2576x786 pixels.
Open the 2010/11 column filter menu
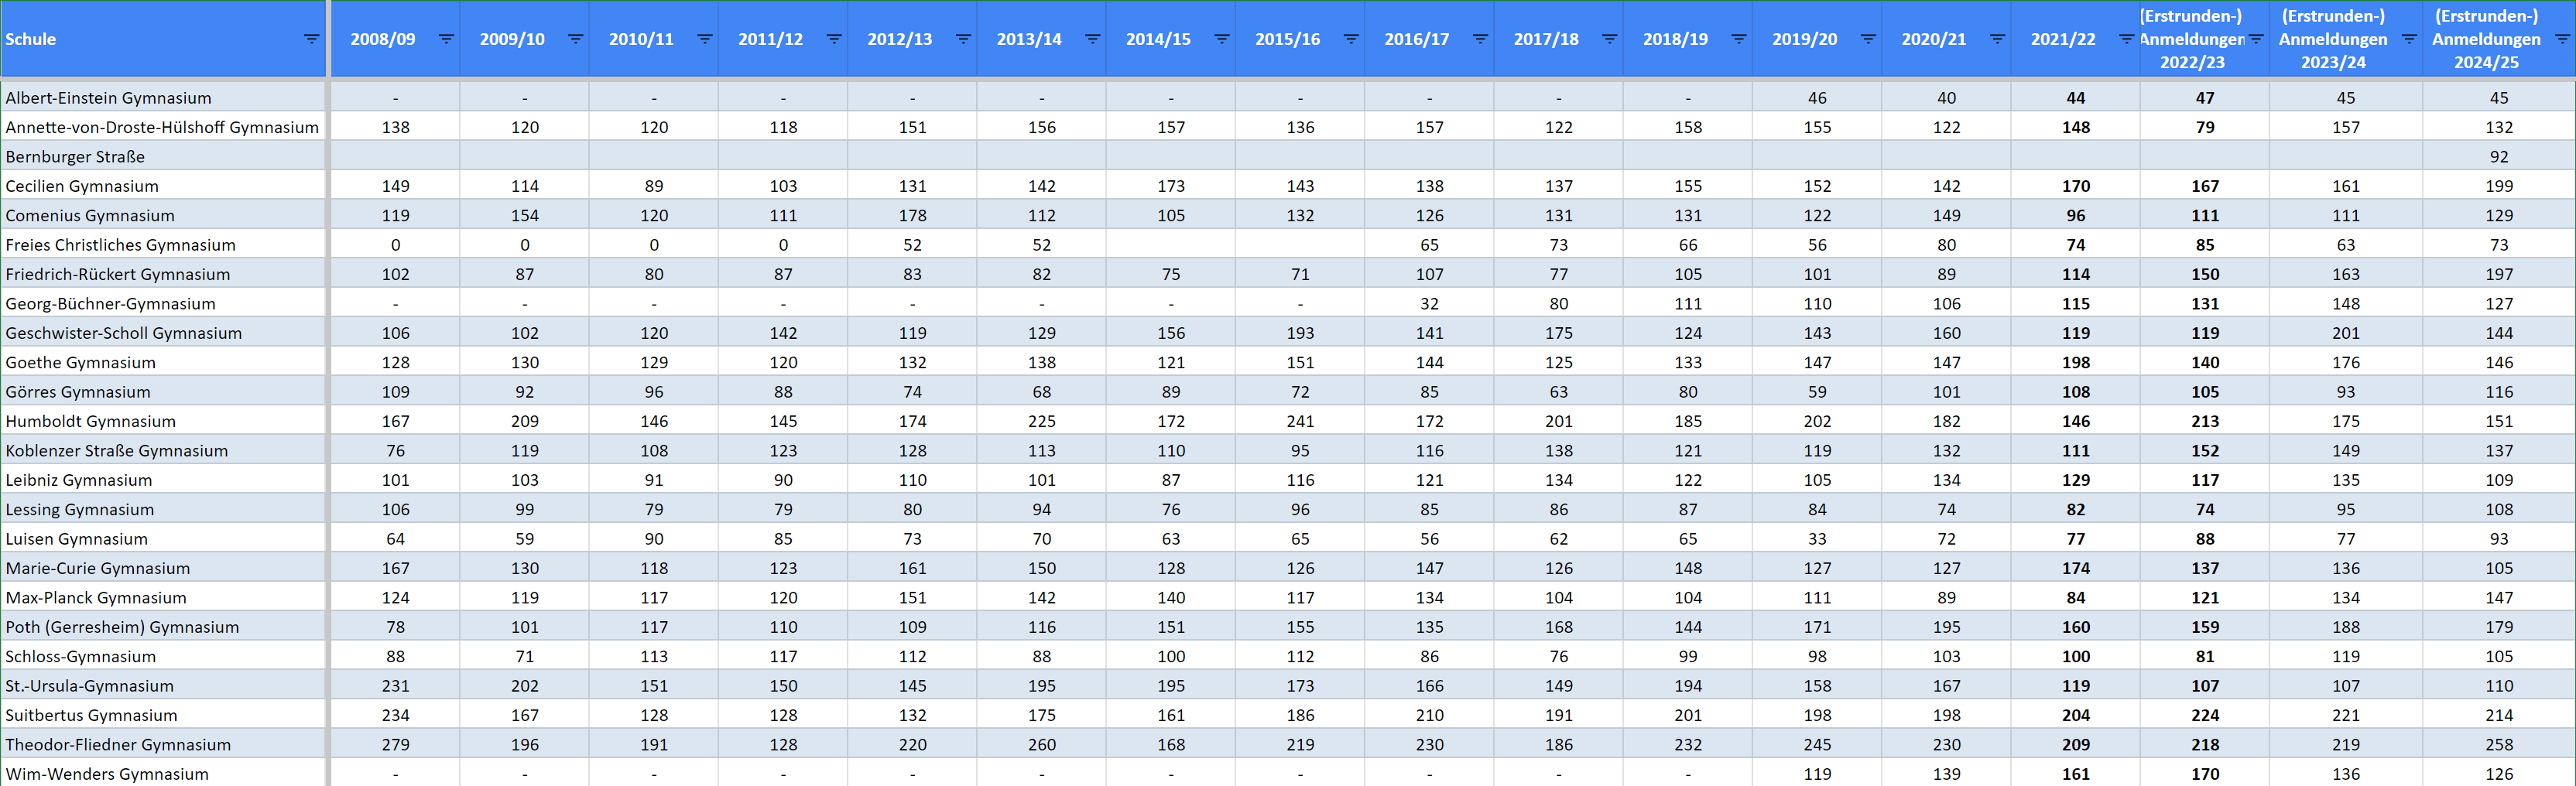pyautogui.click(x=704, y=39)
